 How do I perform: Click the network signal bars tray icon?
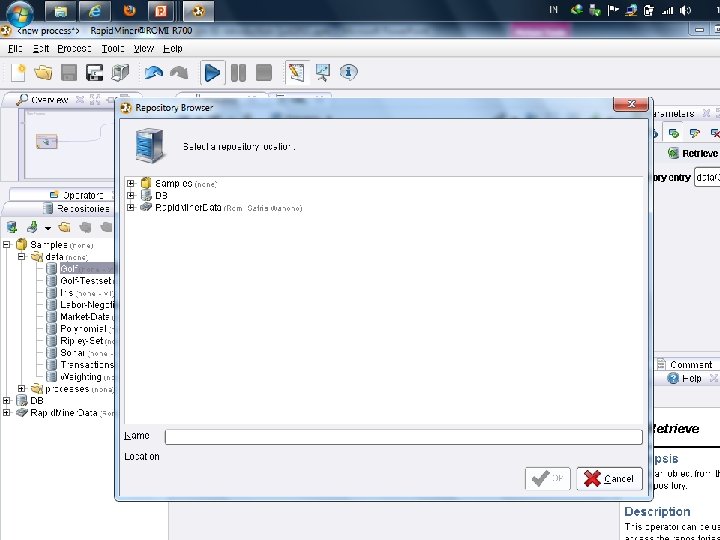[x=668, y=11]
